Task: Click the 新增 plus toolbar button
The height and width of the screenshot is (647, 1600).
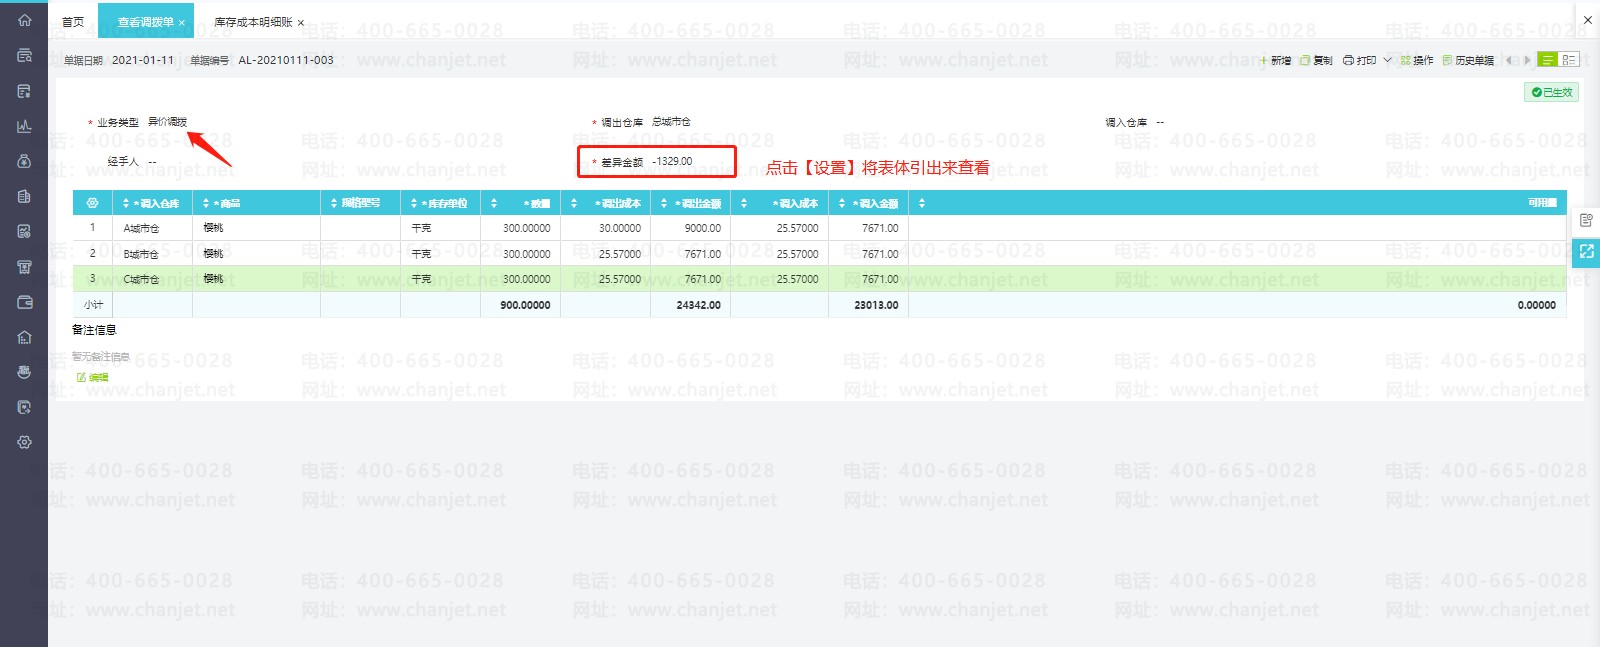Action: coord(1276,60)
